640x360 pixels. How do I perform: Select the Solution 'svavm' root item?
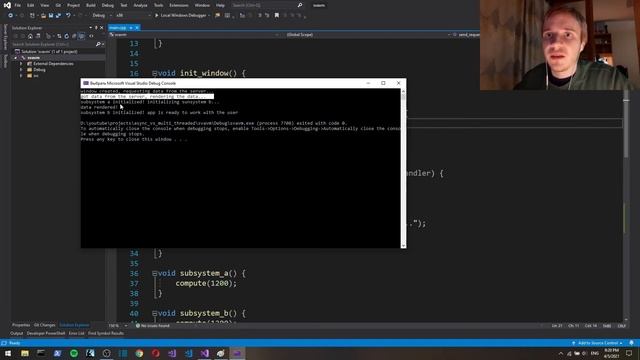pyautogui.click(x=49, y=51)
